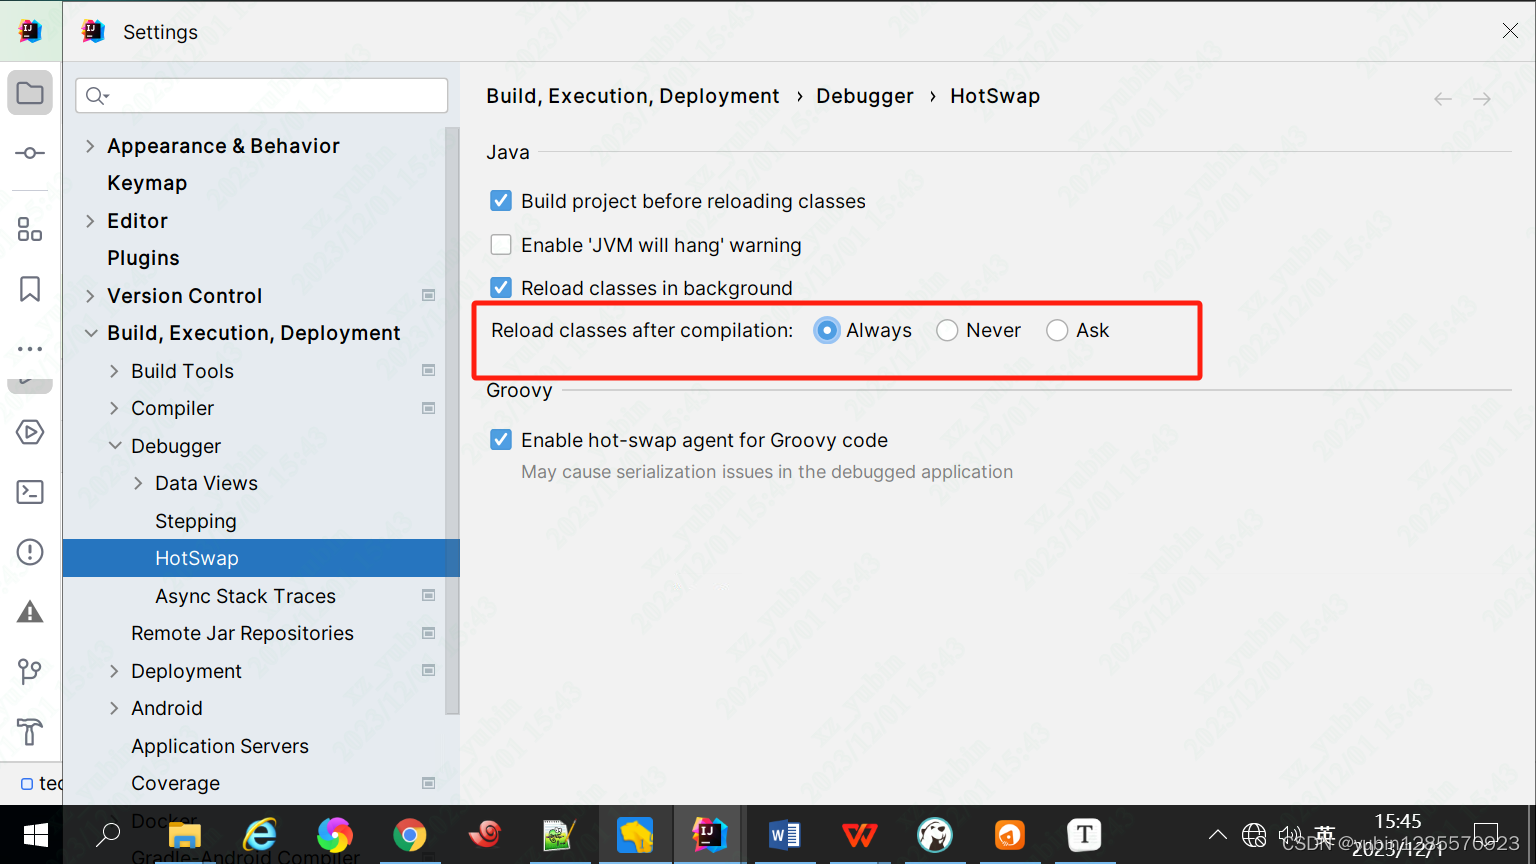
Task: Expand the Editor settings section
Action: click(89, 220)
